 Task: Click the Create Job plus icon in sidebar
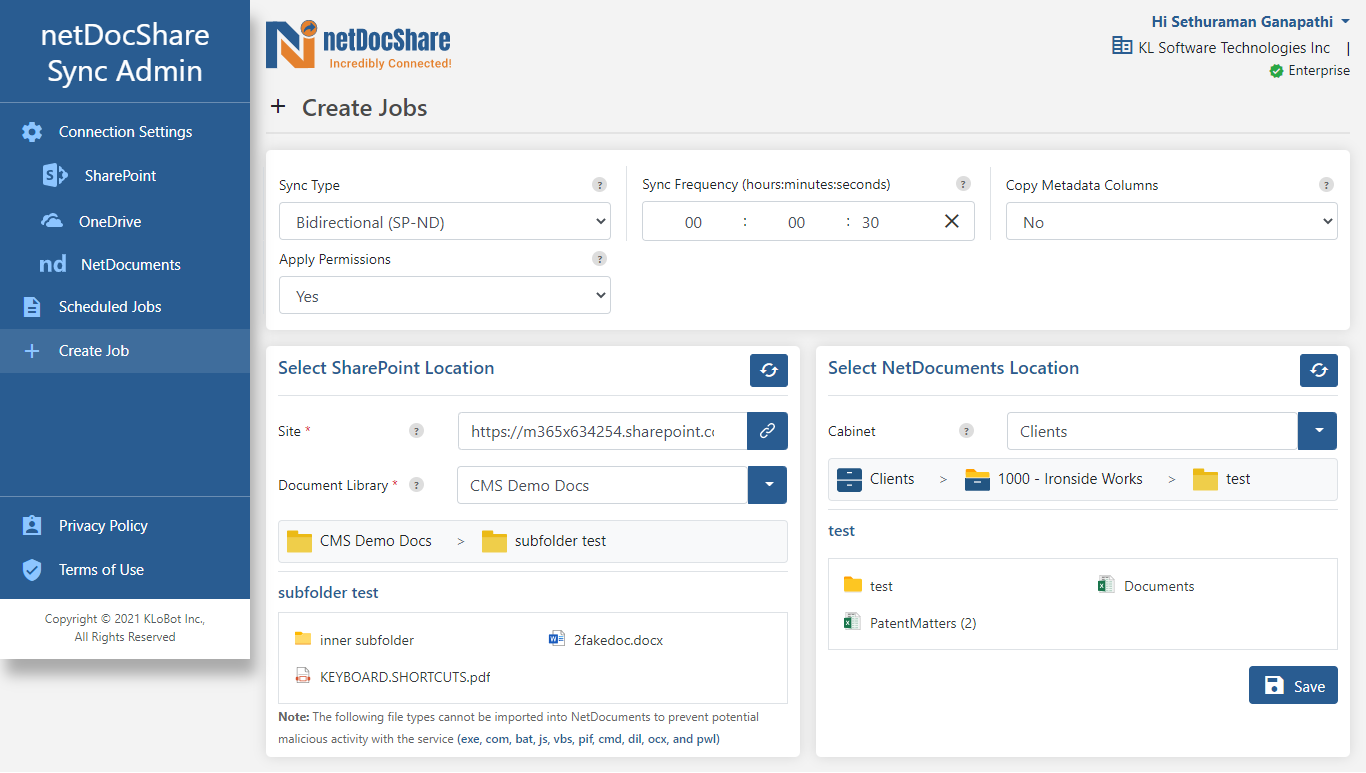pos(32,351)
